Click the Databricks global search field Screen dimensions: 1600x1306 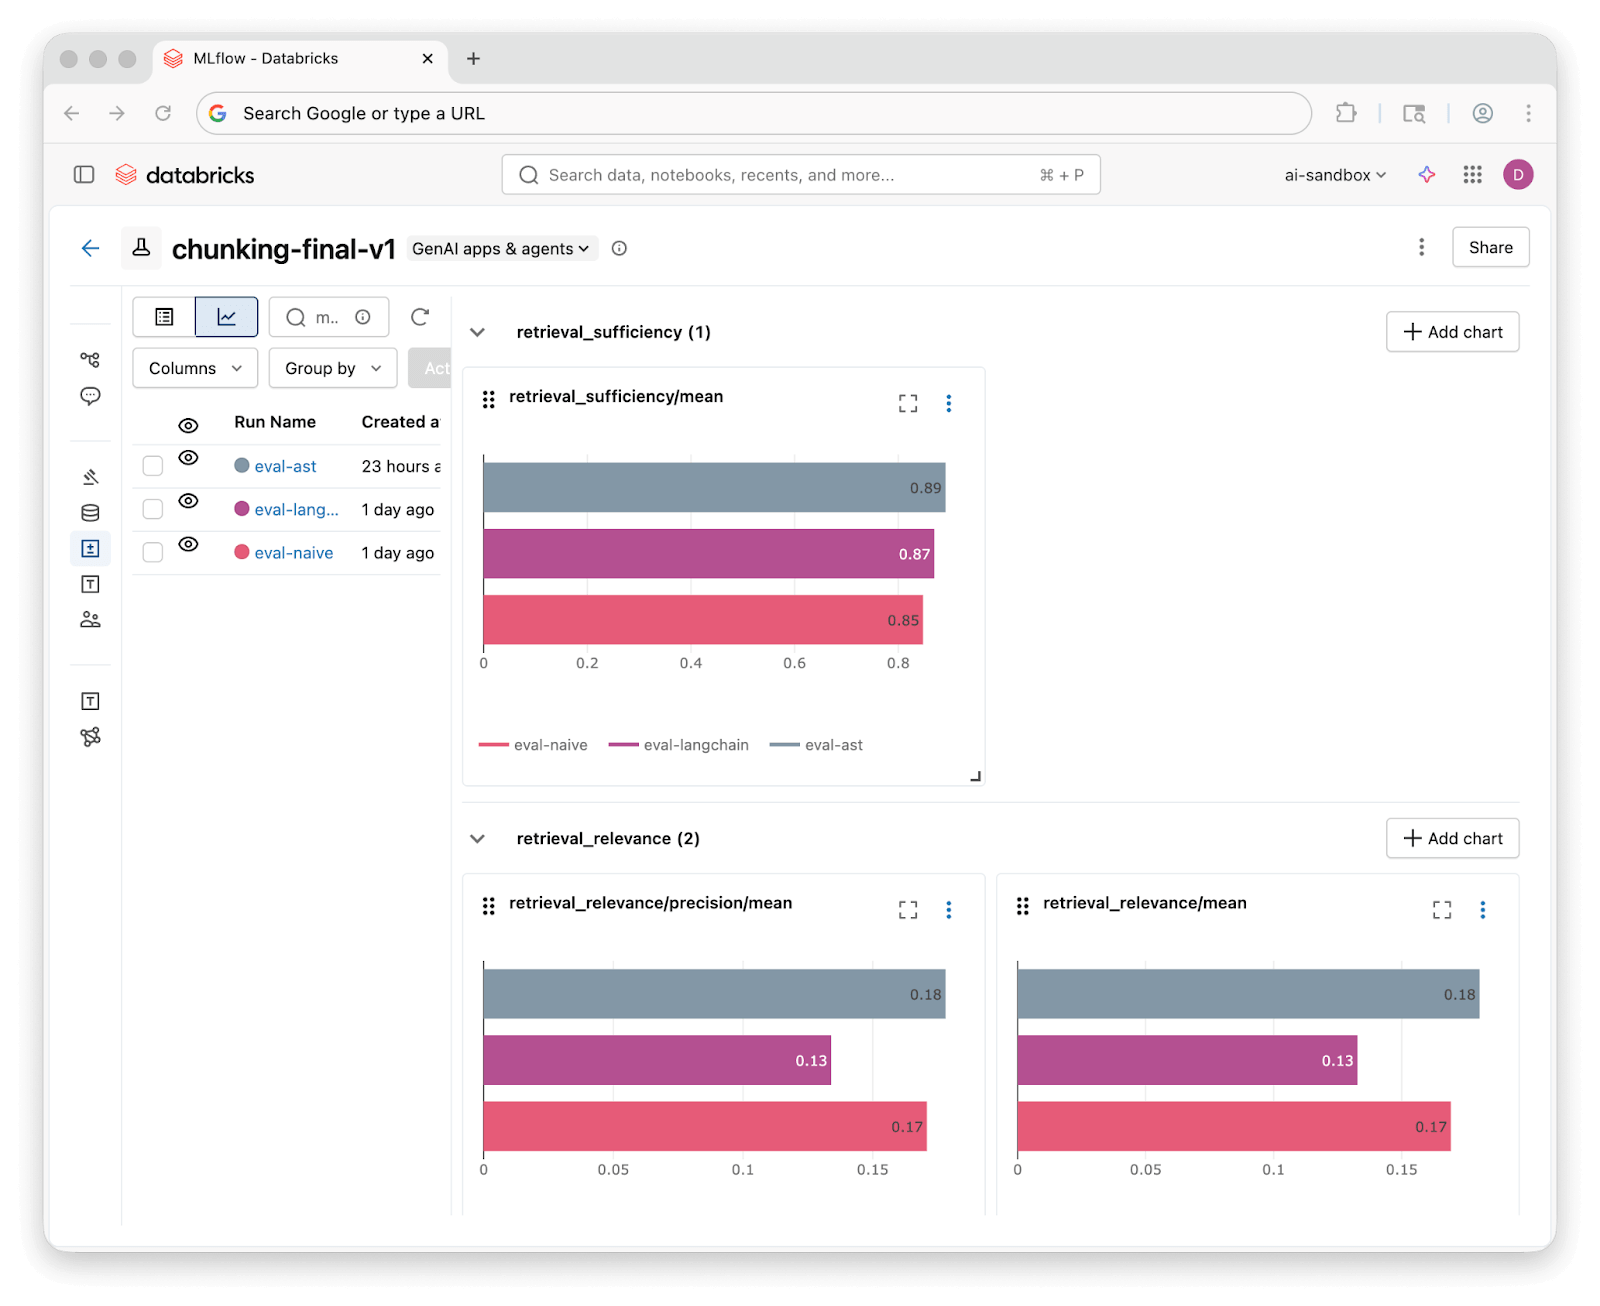(x=800, y=175)
